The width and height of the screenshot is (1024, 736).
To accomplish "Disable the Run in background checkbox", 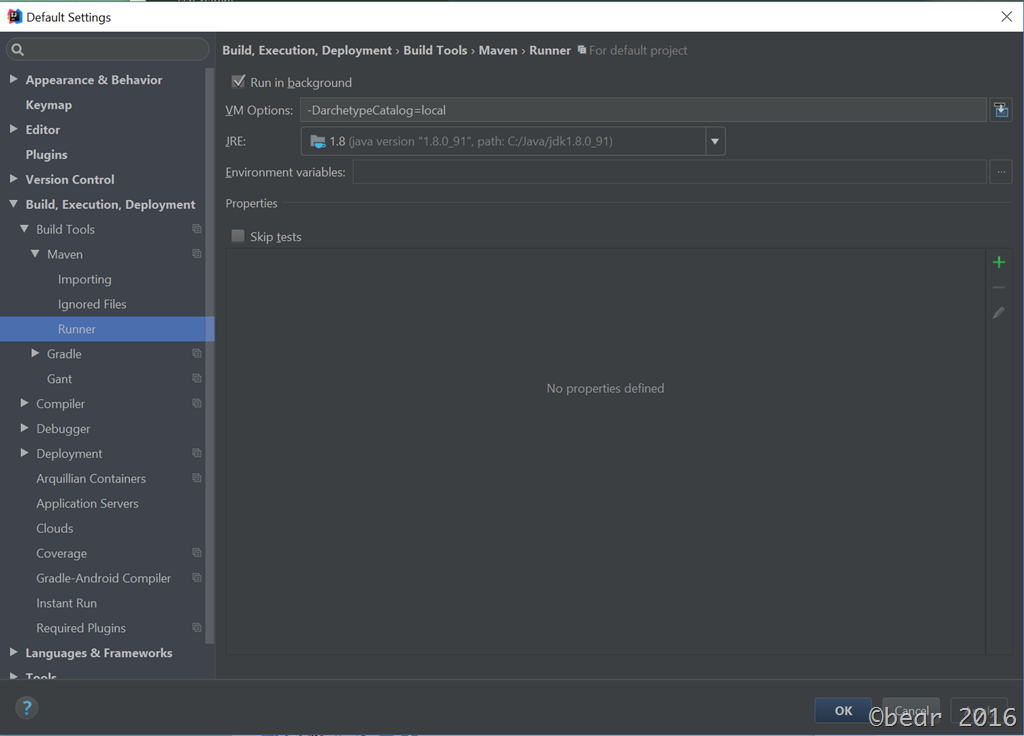I will click(x=238, y=82).
